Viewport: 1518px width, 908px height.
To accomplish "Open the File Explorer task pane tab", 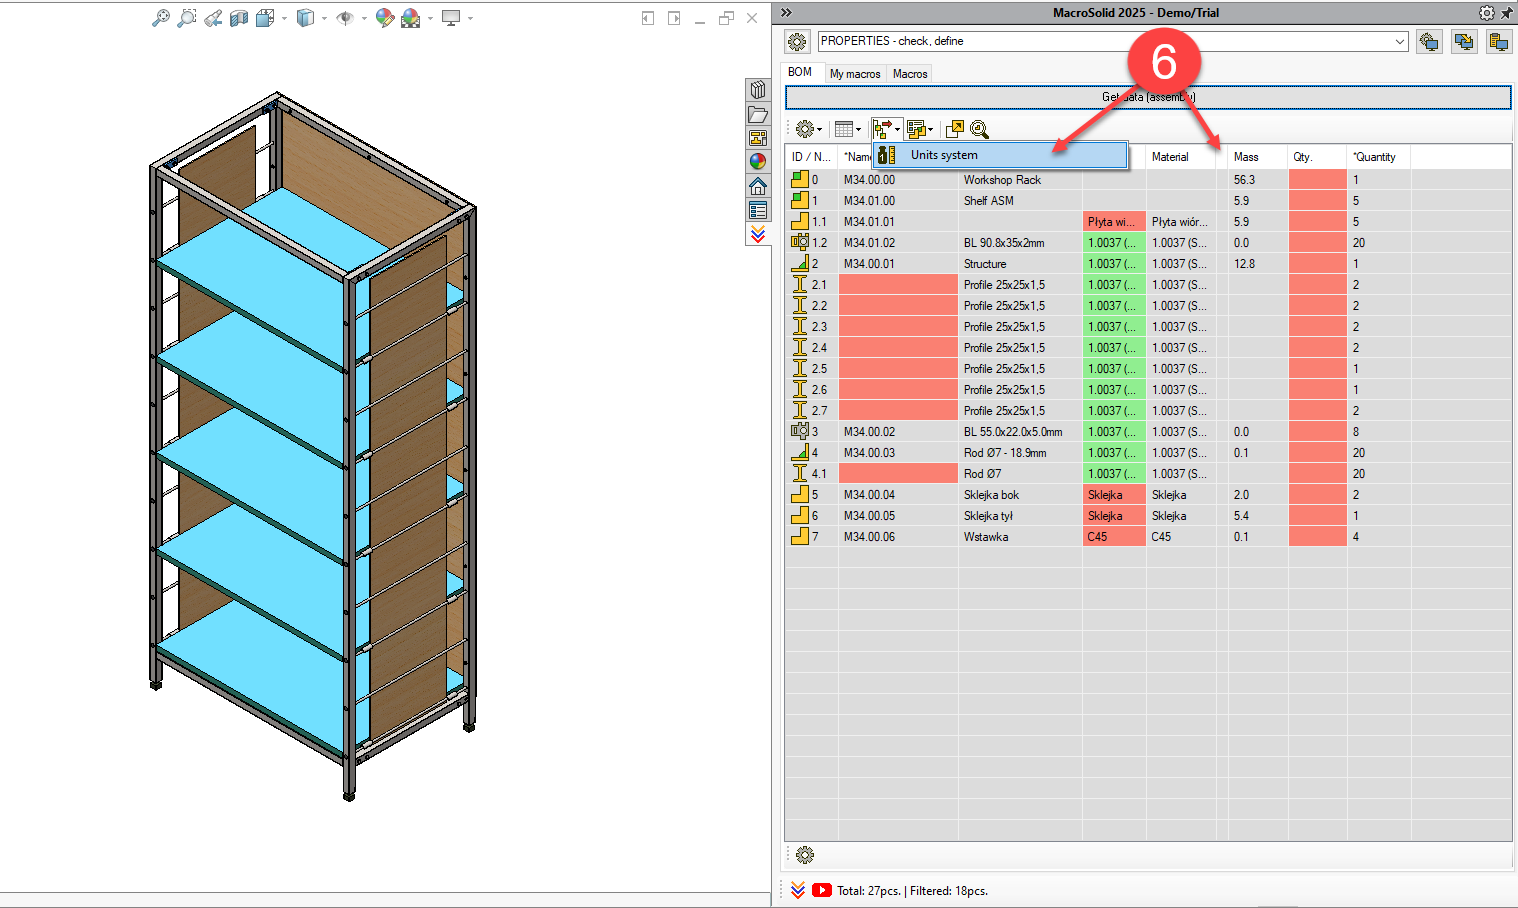I will [x=758, y=138].
